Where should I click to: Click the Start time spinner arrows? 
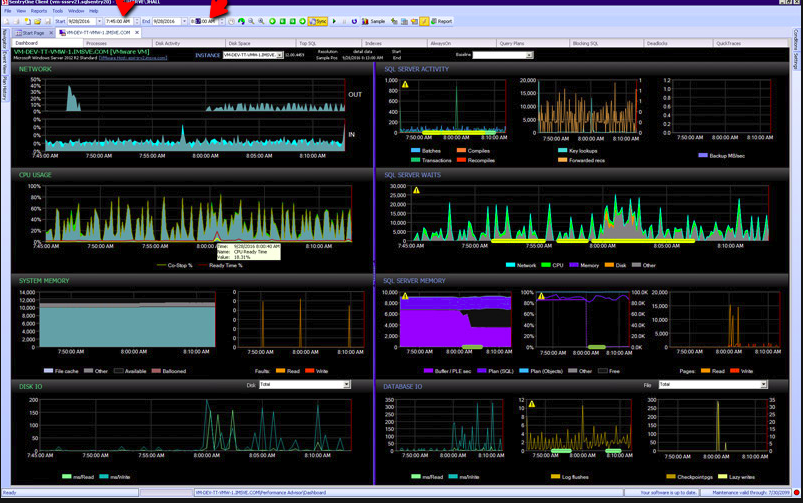pos(137,22)
